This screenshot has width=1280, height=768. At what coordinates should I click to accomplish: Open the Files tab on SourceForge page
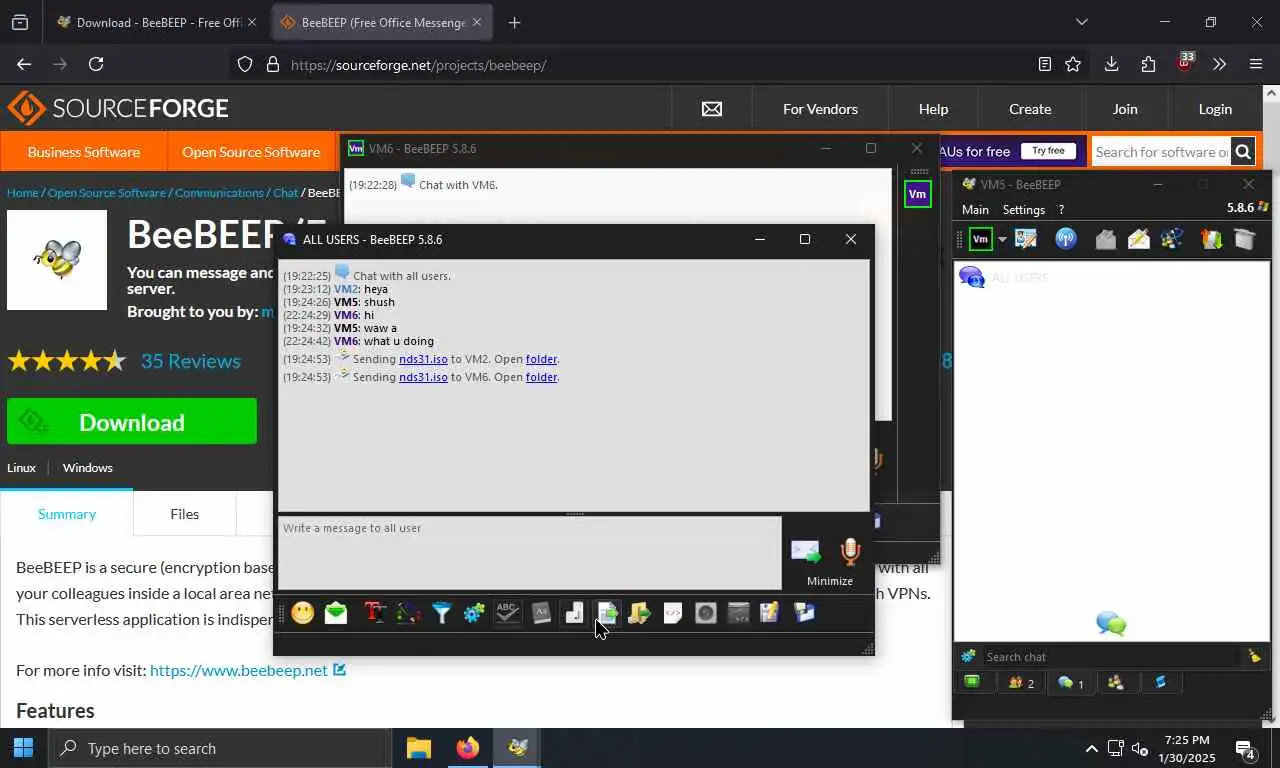(x=184, y=514)
